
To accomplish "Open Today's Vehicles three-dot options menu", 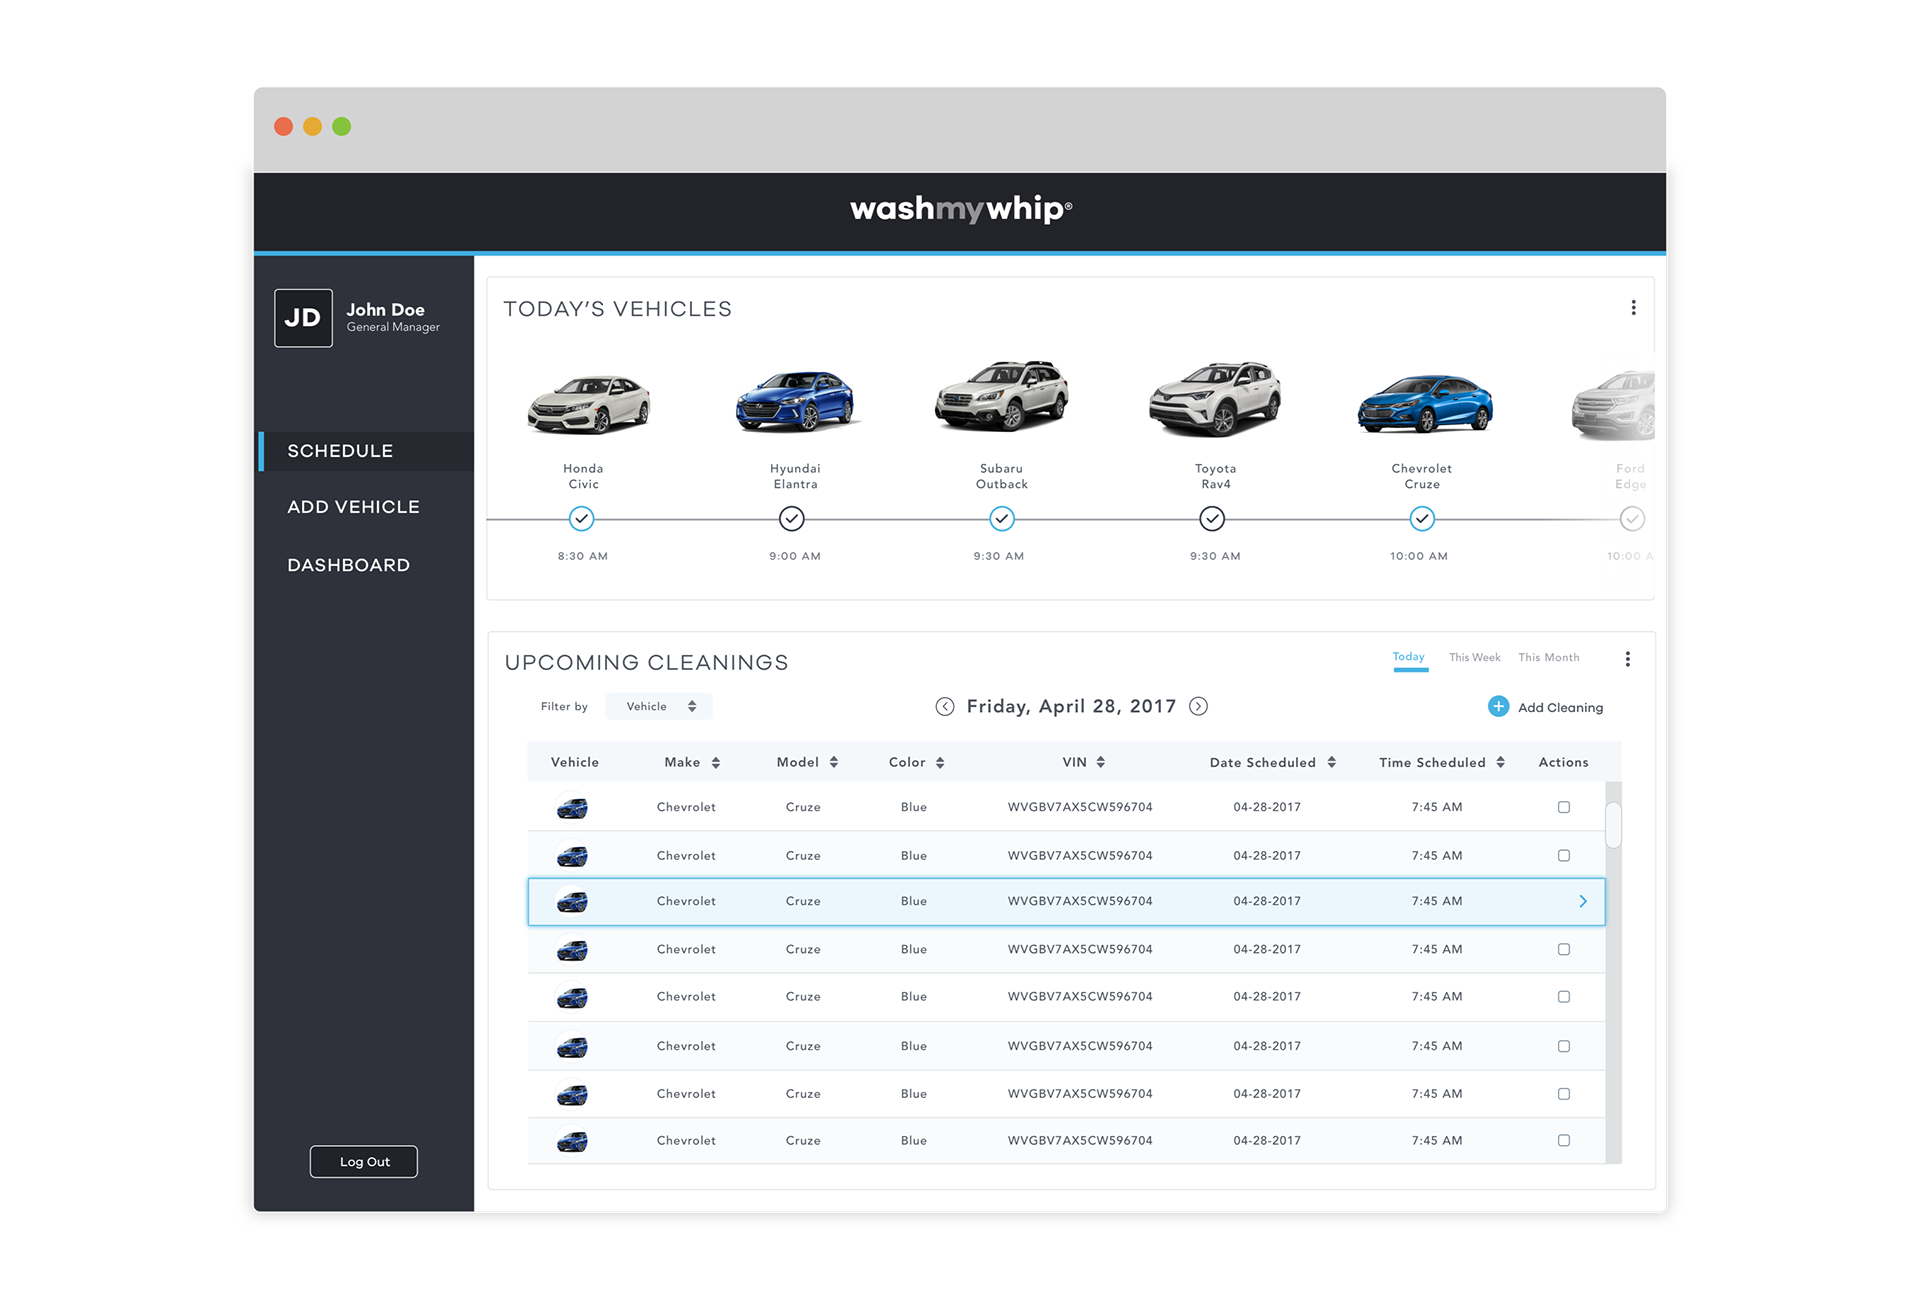I will pos(1633,308).
